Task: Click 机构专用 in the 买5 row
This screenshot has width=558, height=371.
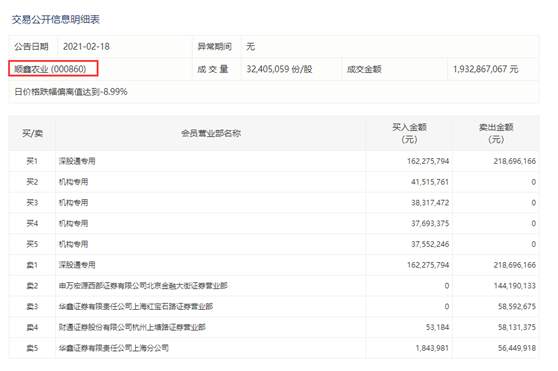Action: [x=74, y=244]
